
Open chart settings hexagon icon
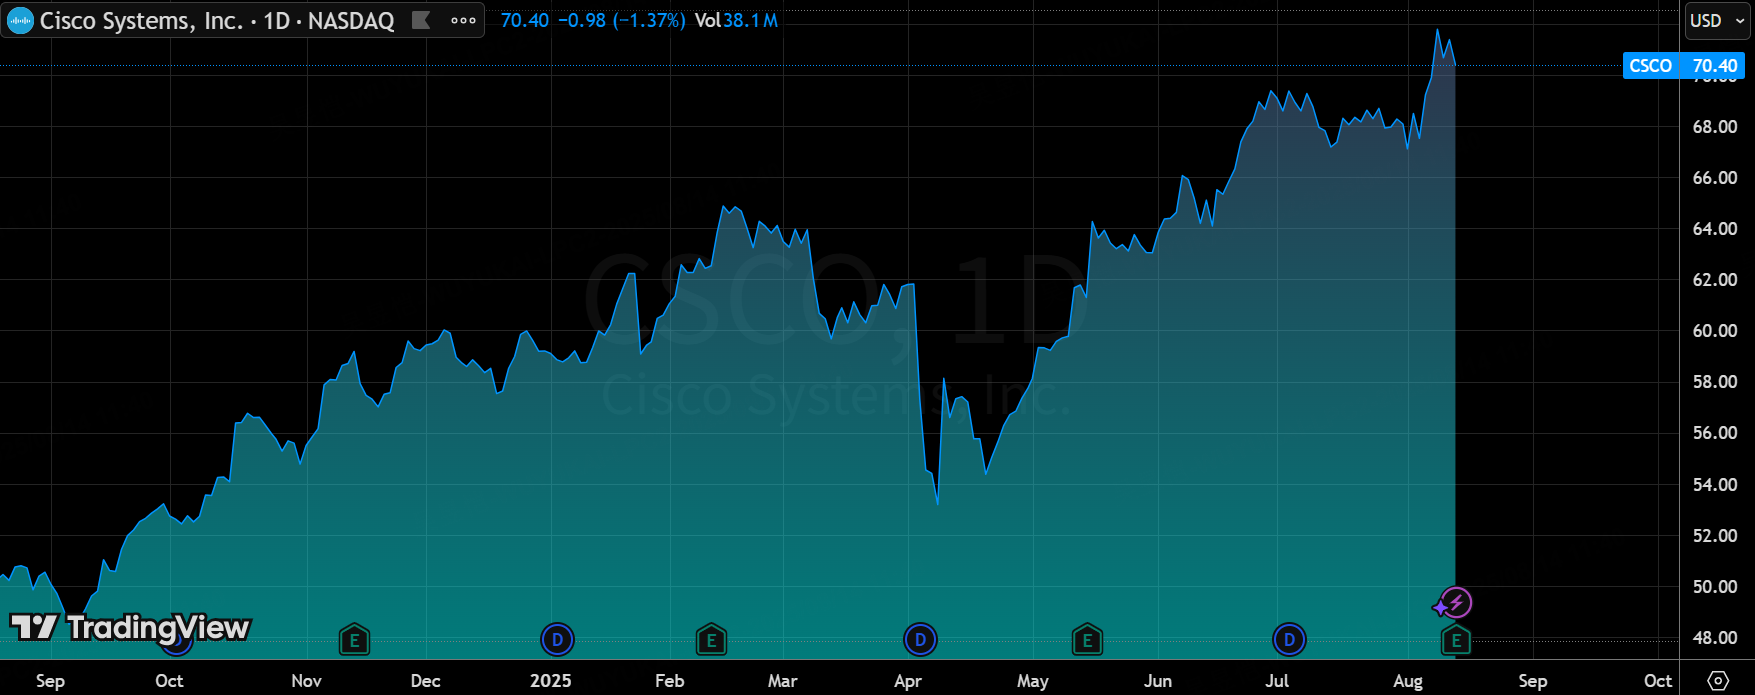point(1718,680)
